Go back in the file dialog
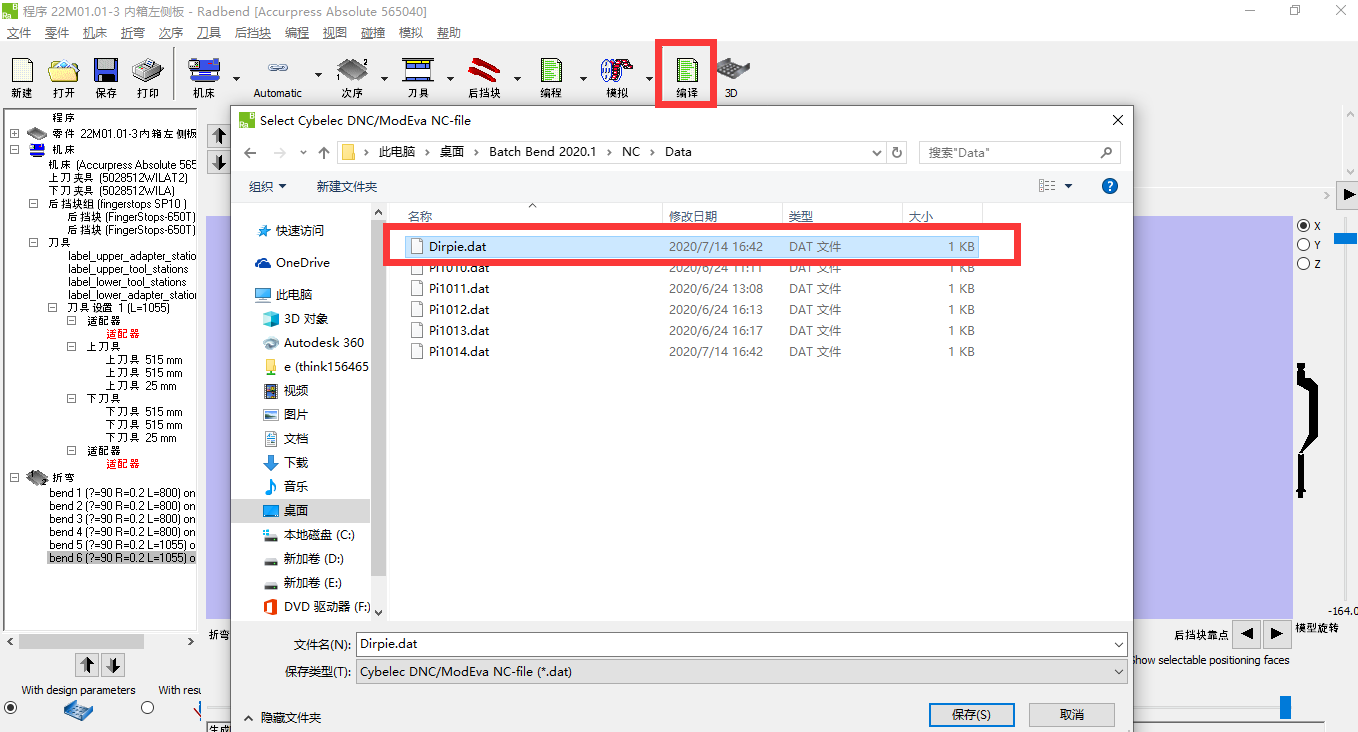Screen dimensions: 1358x732 (x=251, y=152)
